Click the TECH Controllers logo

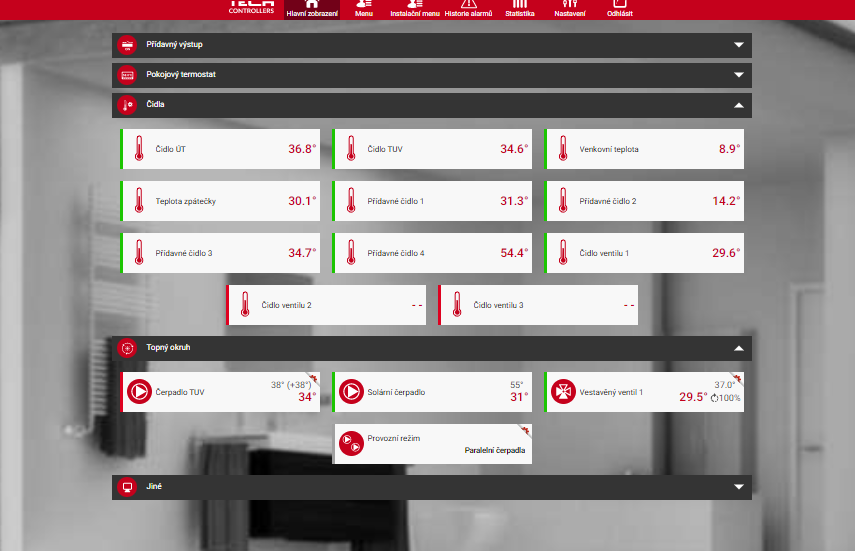point(251,7)
